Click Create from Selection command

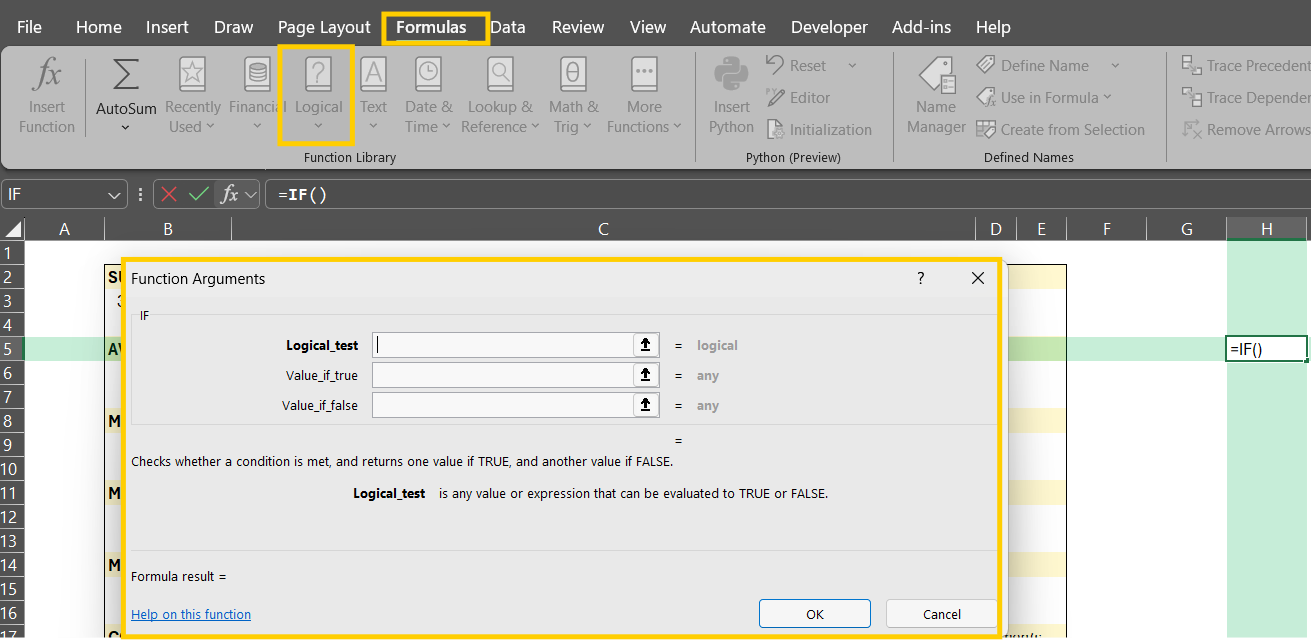click(x=1060, y=130)
